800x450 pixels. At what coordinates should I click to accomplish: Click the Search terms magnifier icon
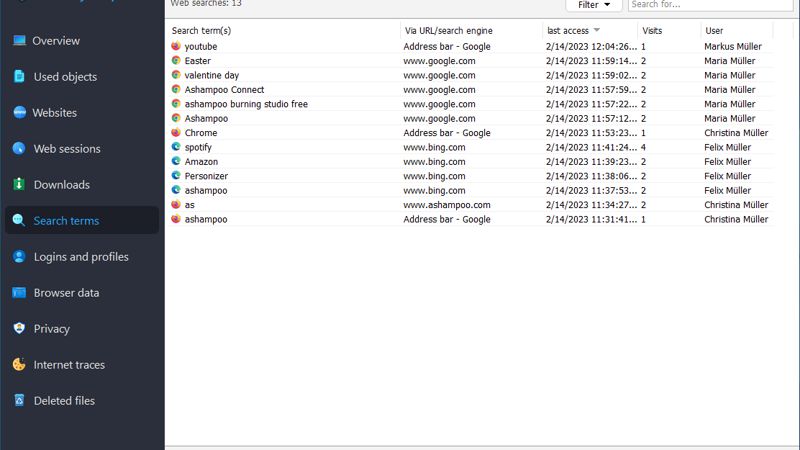point(19,220)
